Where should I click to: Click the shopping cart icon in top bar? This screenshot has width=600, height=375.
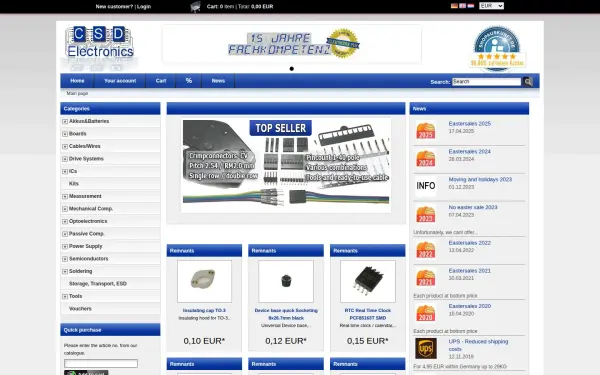coord(196,7)
